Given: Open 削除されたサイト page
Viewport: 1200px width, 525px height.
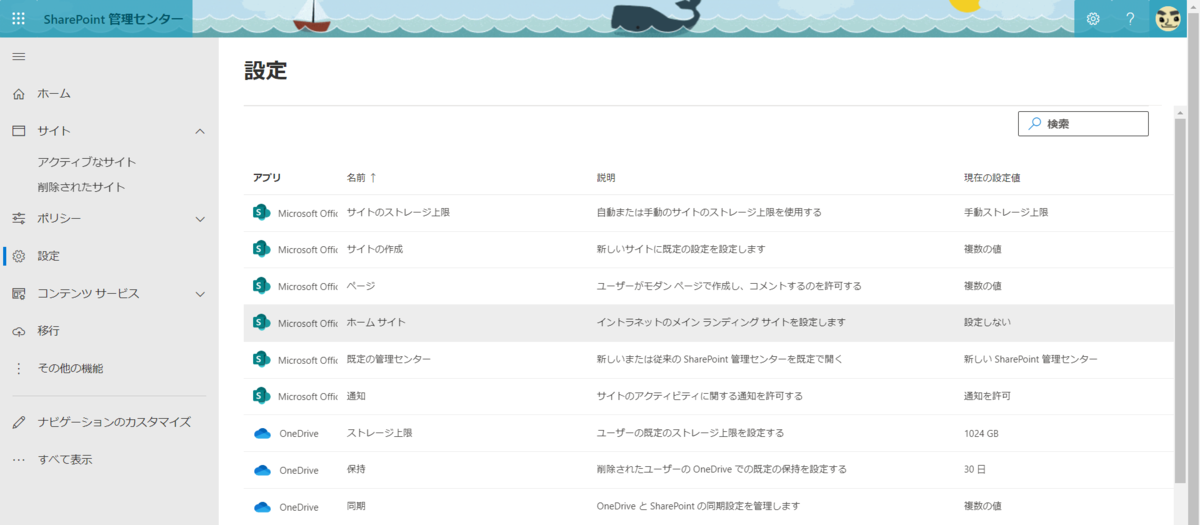Looking at the screenshot, I should click(x=81, y=187).
